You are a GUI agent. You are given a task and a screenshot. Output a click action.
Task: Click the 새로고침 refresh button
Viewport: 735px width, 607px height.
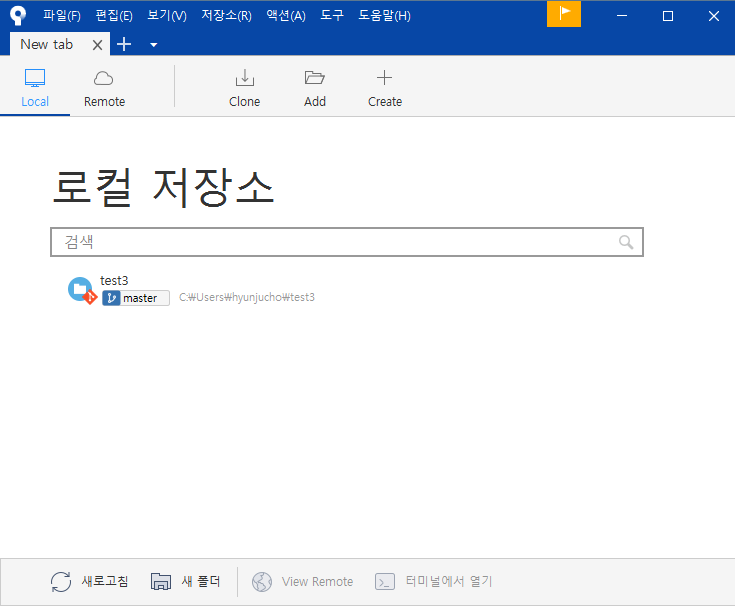tap(90, 582)
